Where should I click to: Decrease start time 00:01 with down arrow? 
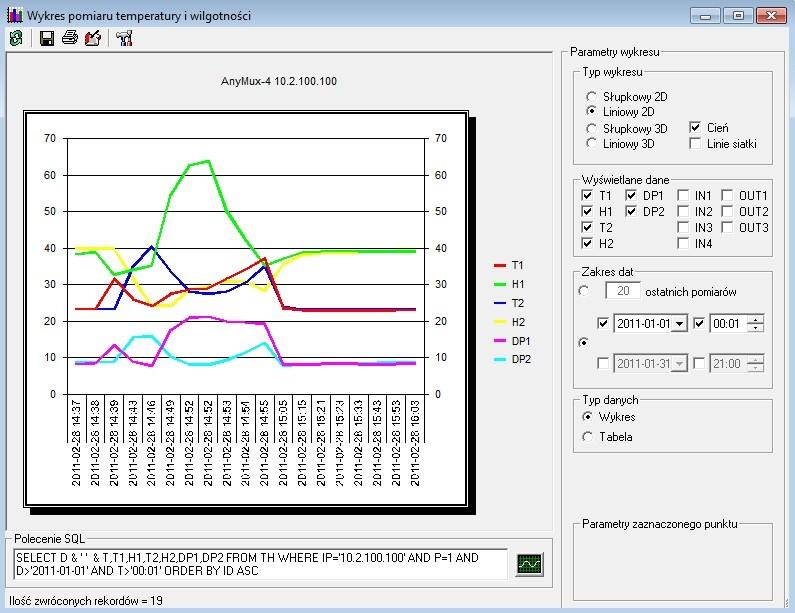(755, 328)
